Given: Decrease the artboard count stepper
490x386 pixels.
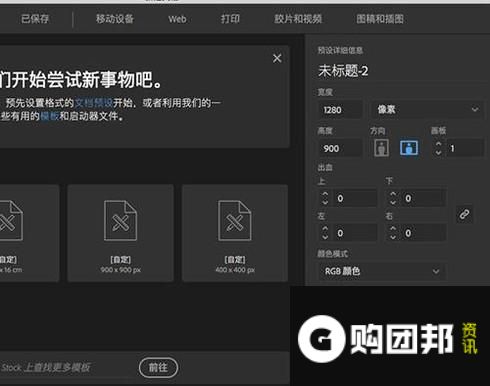Looking at the screenshot, I should 438,153.
